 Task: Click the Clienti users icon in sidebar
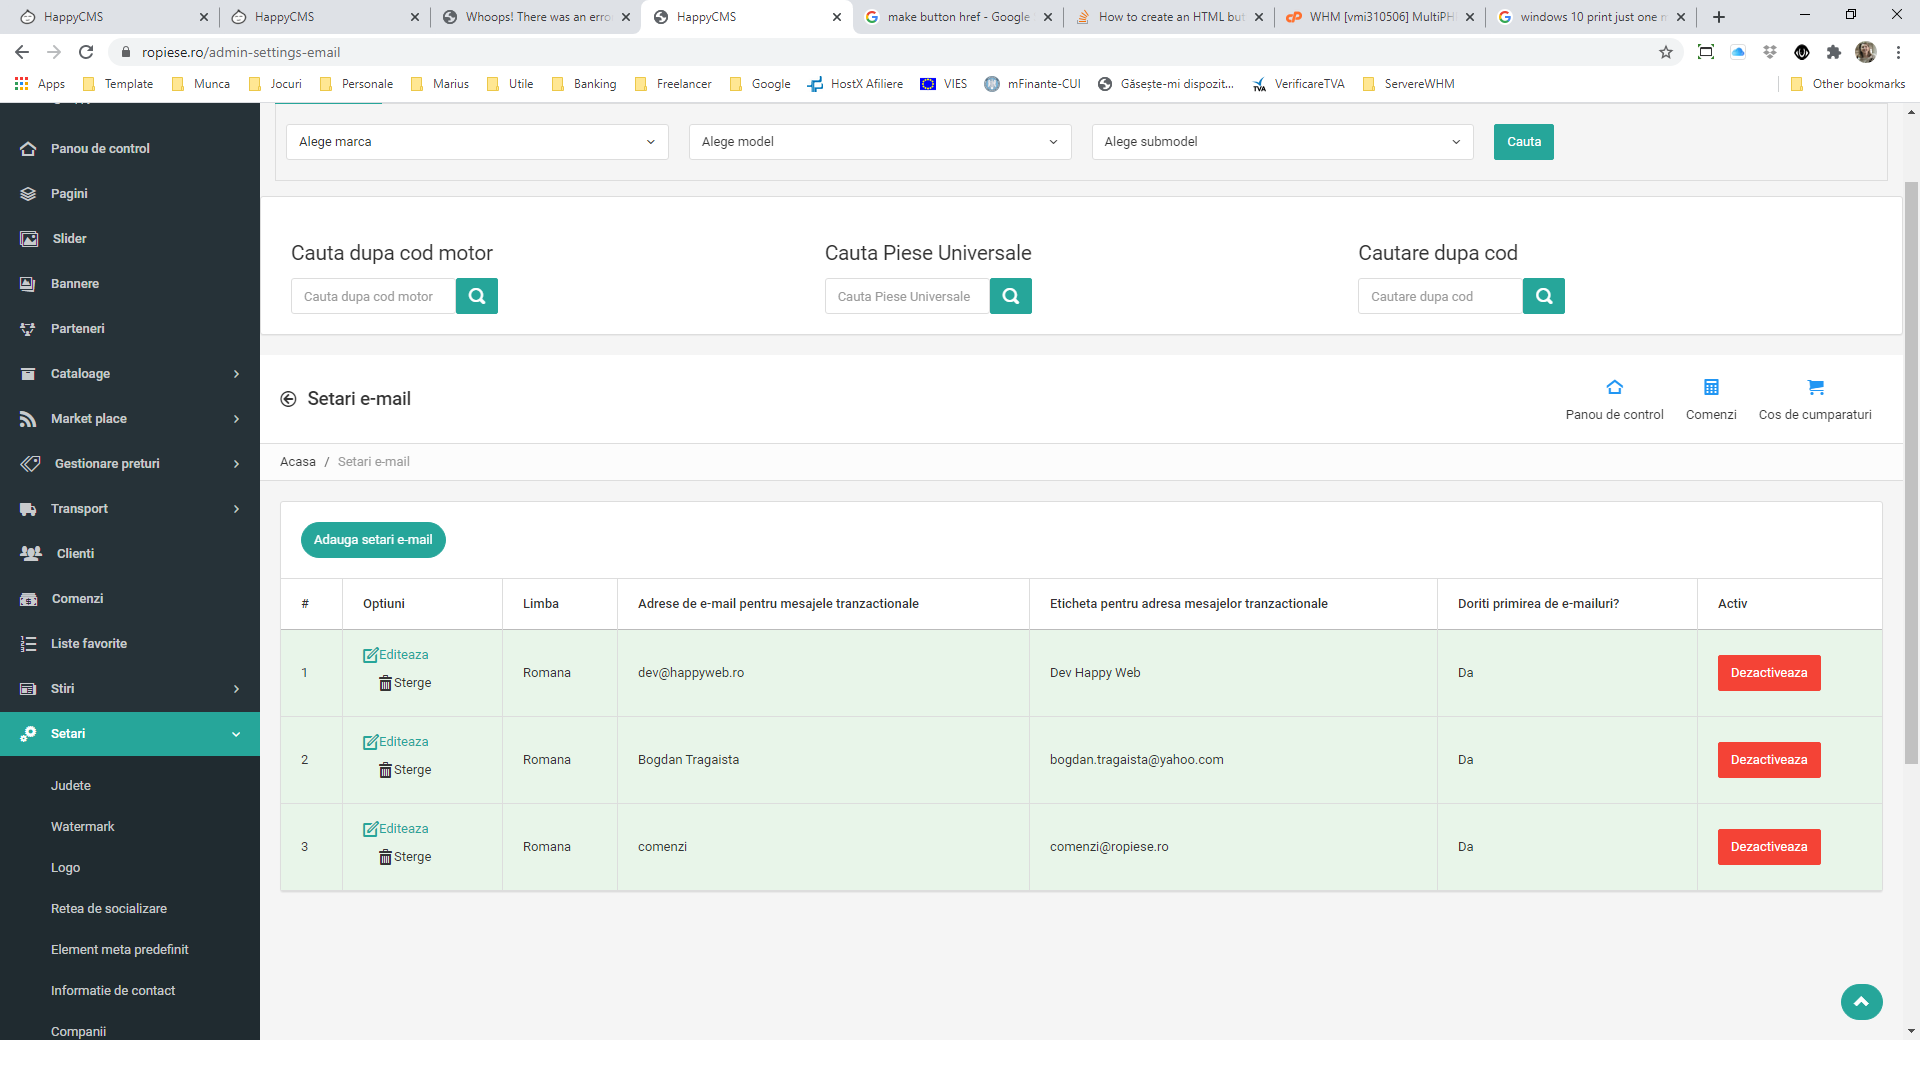pos(31,554)
